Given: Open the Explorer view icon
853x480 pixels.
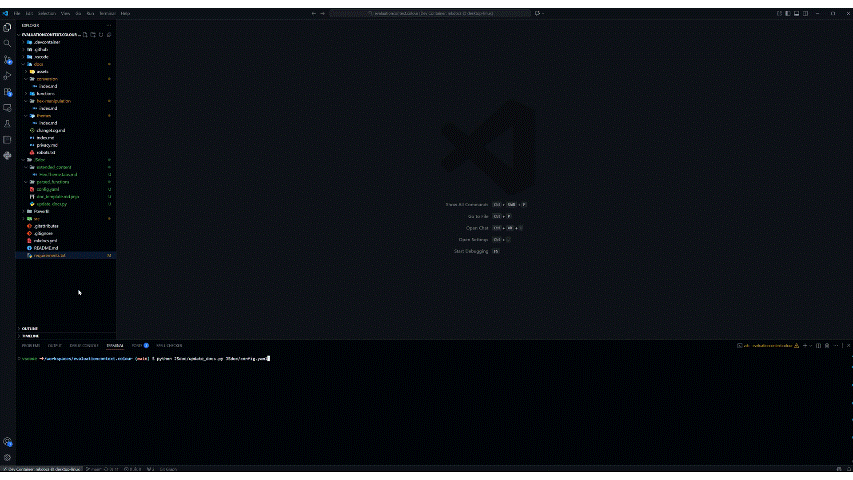Looking at the screenshot, I should click(x=7, y=27).
